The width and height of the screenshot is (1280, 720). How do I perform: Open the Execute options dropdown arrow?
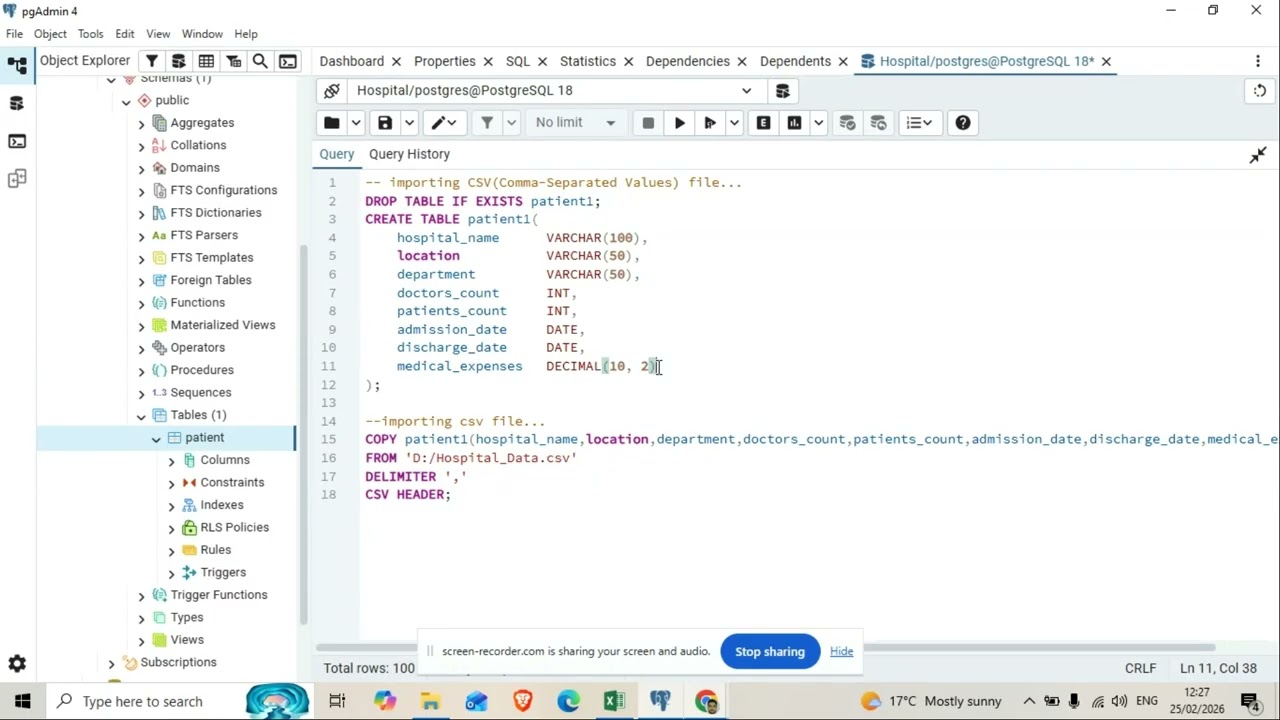coord(734,123)
